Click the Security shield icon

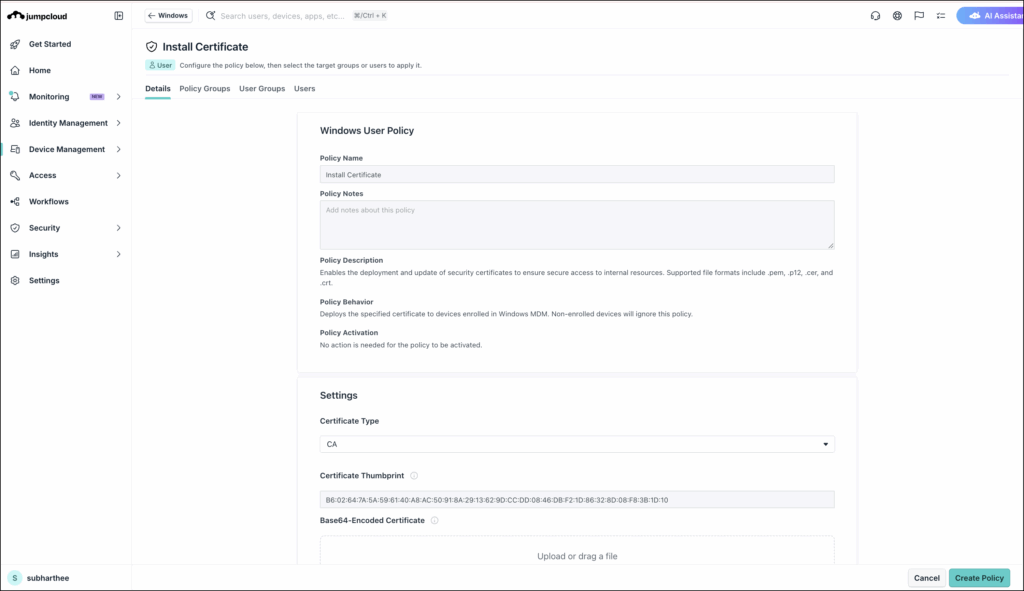click(15, 228)
